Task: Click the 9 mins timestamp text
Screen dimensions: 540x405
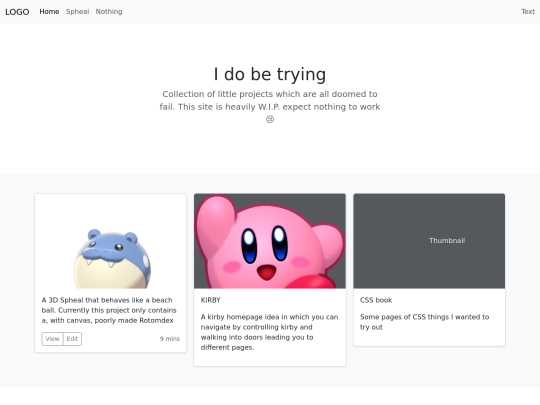Action: click(170, 339)
